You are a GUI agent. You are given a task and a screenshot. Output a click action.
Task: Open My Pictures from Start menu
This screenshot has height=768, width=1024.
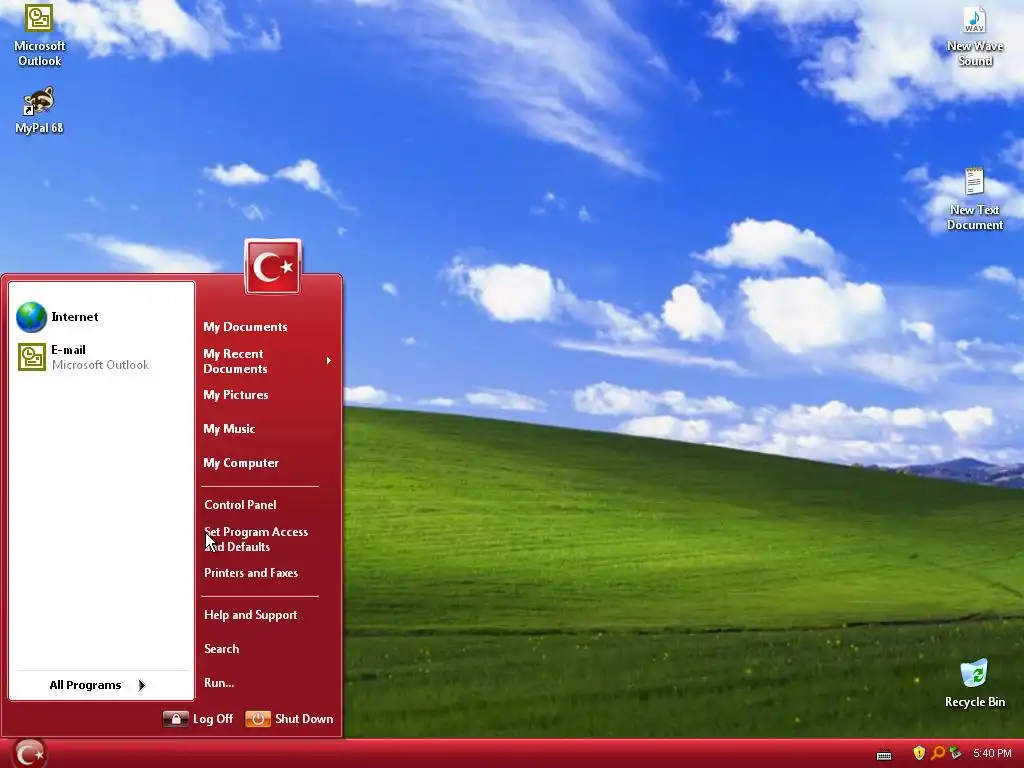(x=236, y=394)
